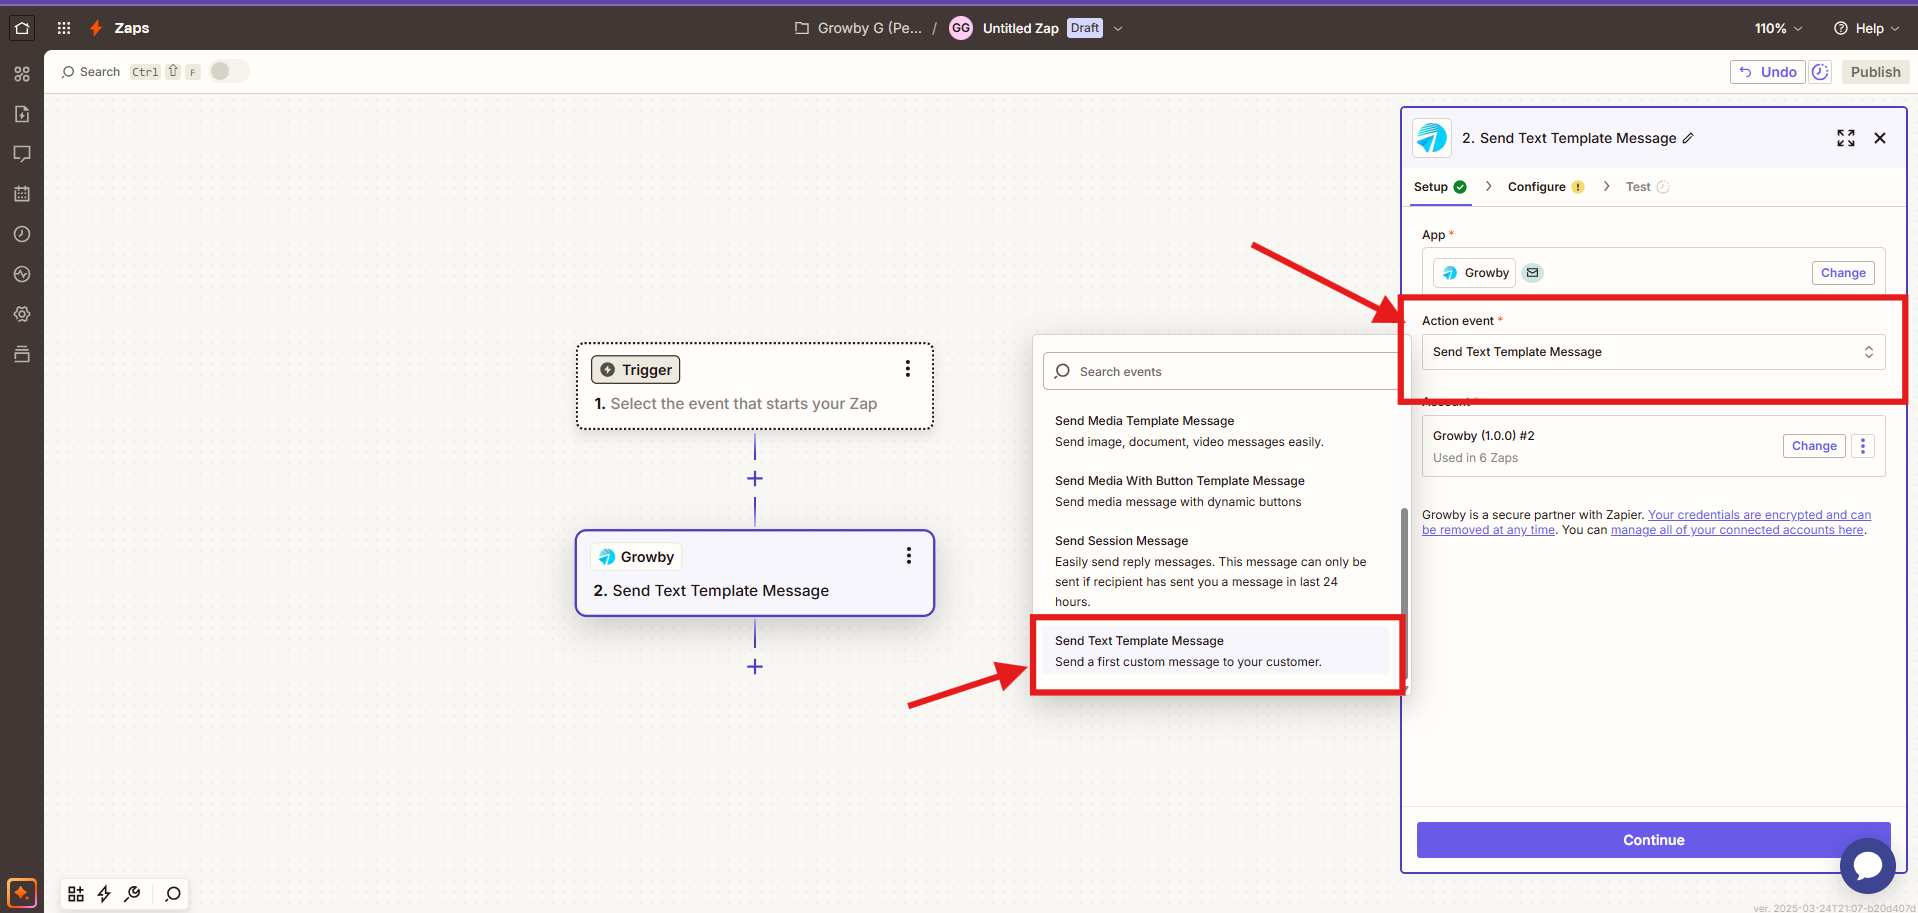This screenshot has height=913, width=1918.
Task: Select the Trigger step card
Action: tap(755, 386)
